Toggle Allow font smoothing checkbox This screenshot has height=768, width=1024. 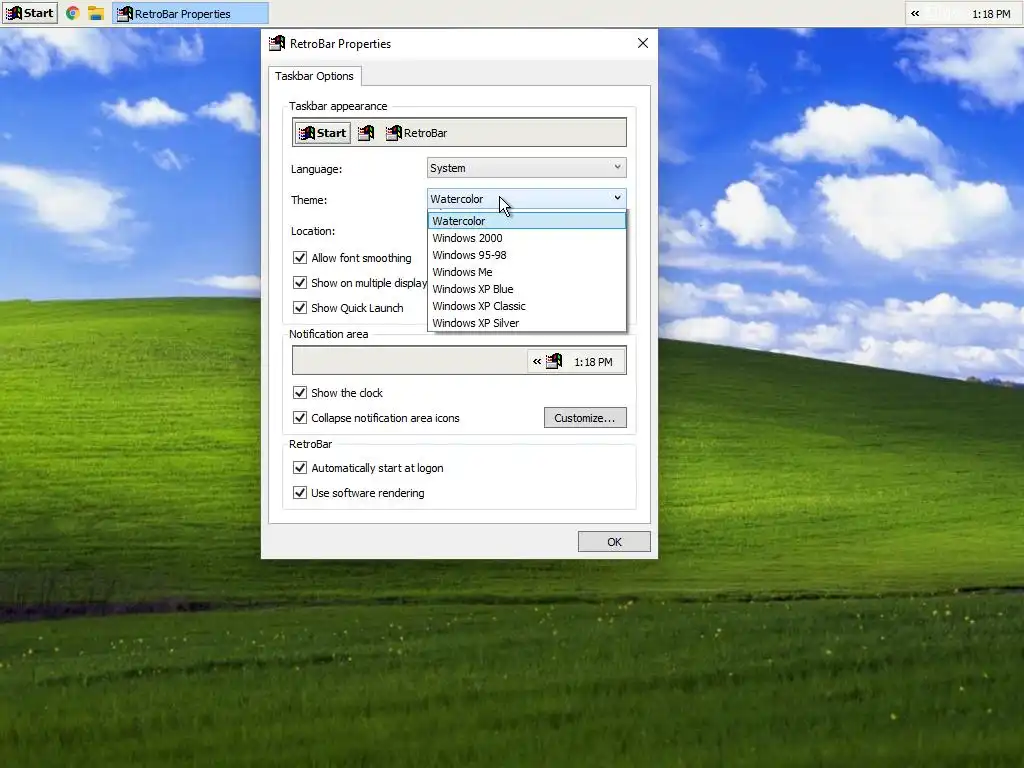[300, 257]
